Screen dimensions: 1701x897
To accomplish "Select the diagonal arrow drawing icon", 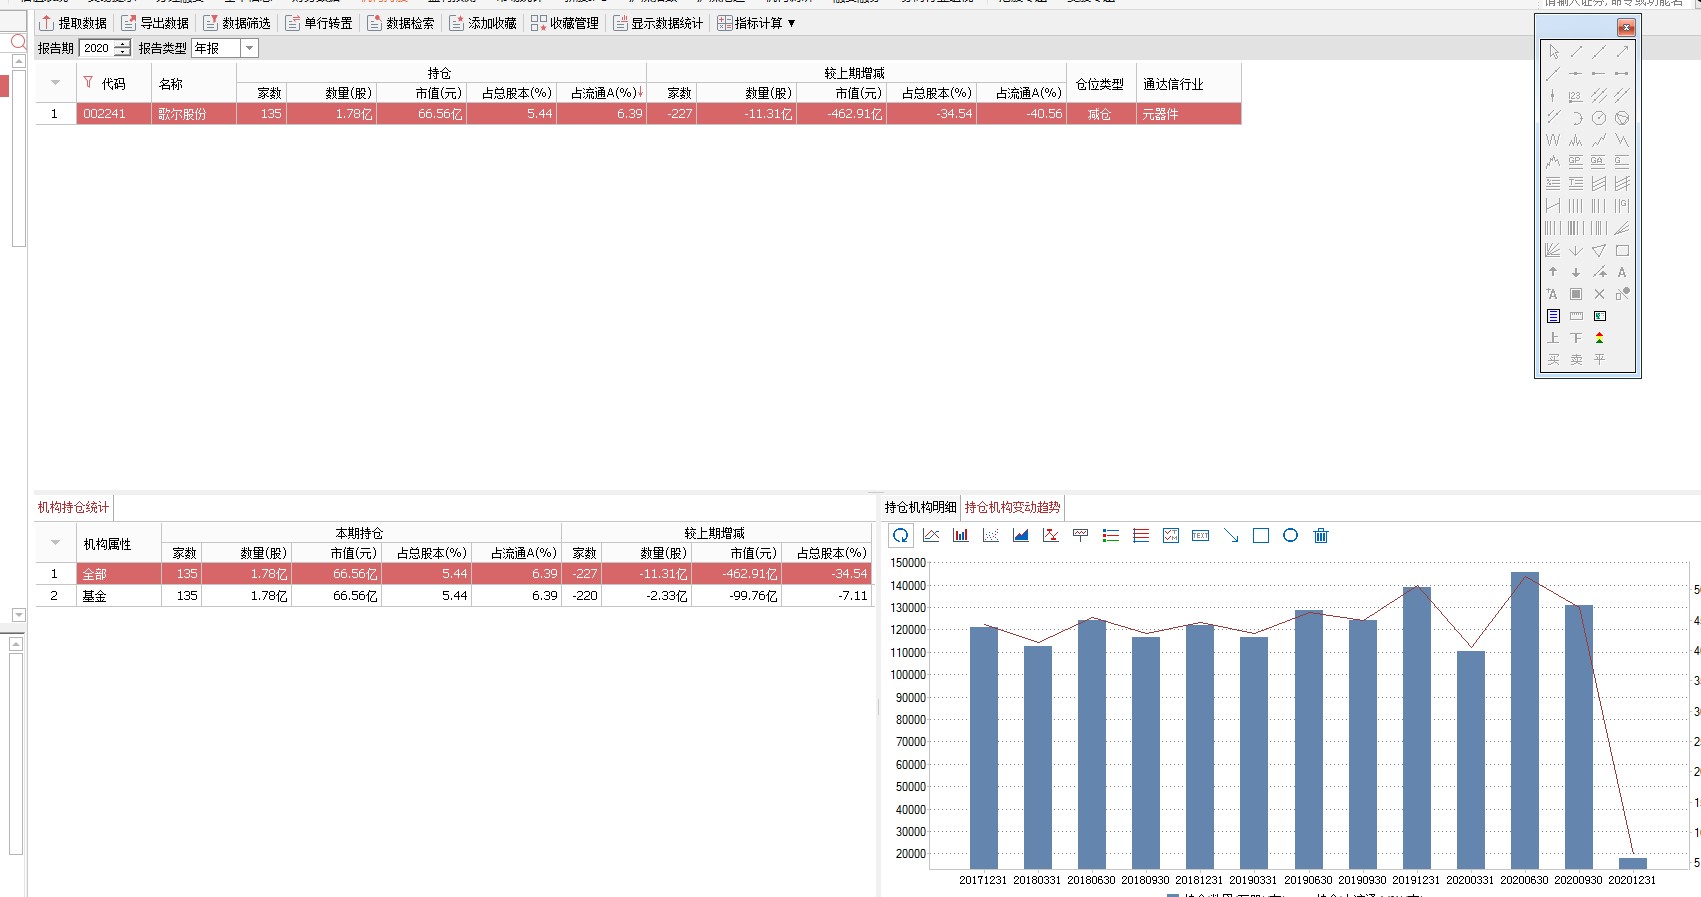I will 1231,536.
